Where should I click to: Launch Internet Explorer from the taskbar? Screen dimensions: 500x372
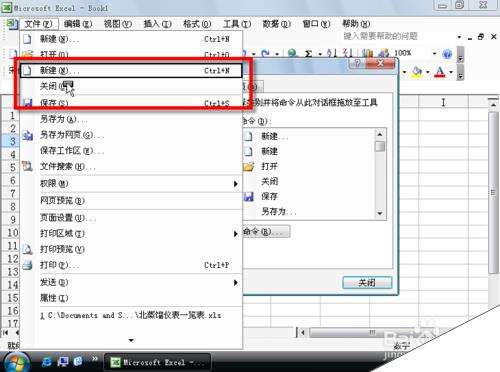47,362
